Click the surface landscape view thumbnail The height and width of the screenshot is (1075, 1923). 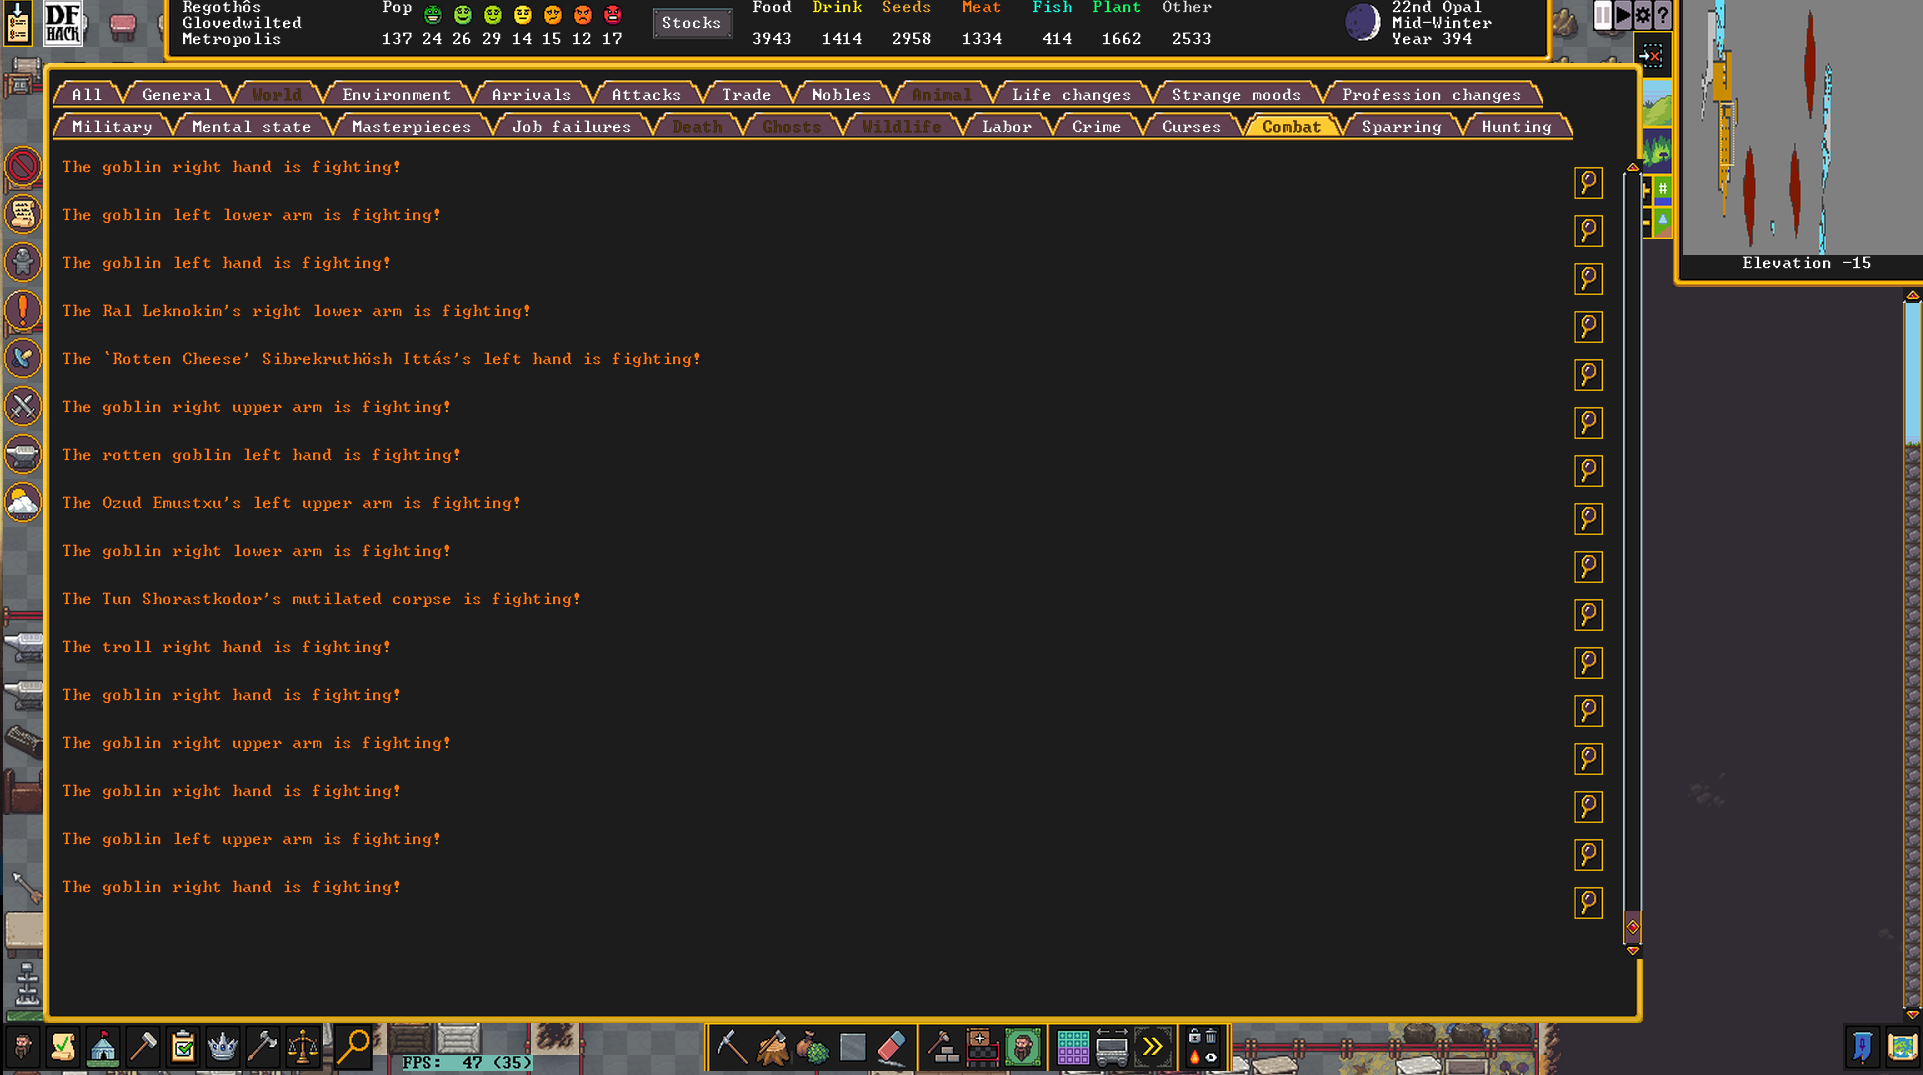[x=1657, y=104]
